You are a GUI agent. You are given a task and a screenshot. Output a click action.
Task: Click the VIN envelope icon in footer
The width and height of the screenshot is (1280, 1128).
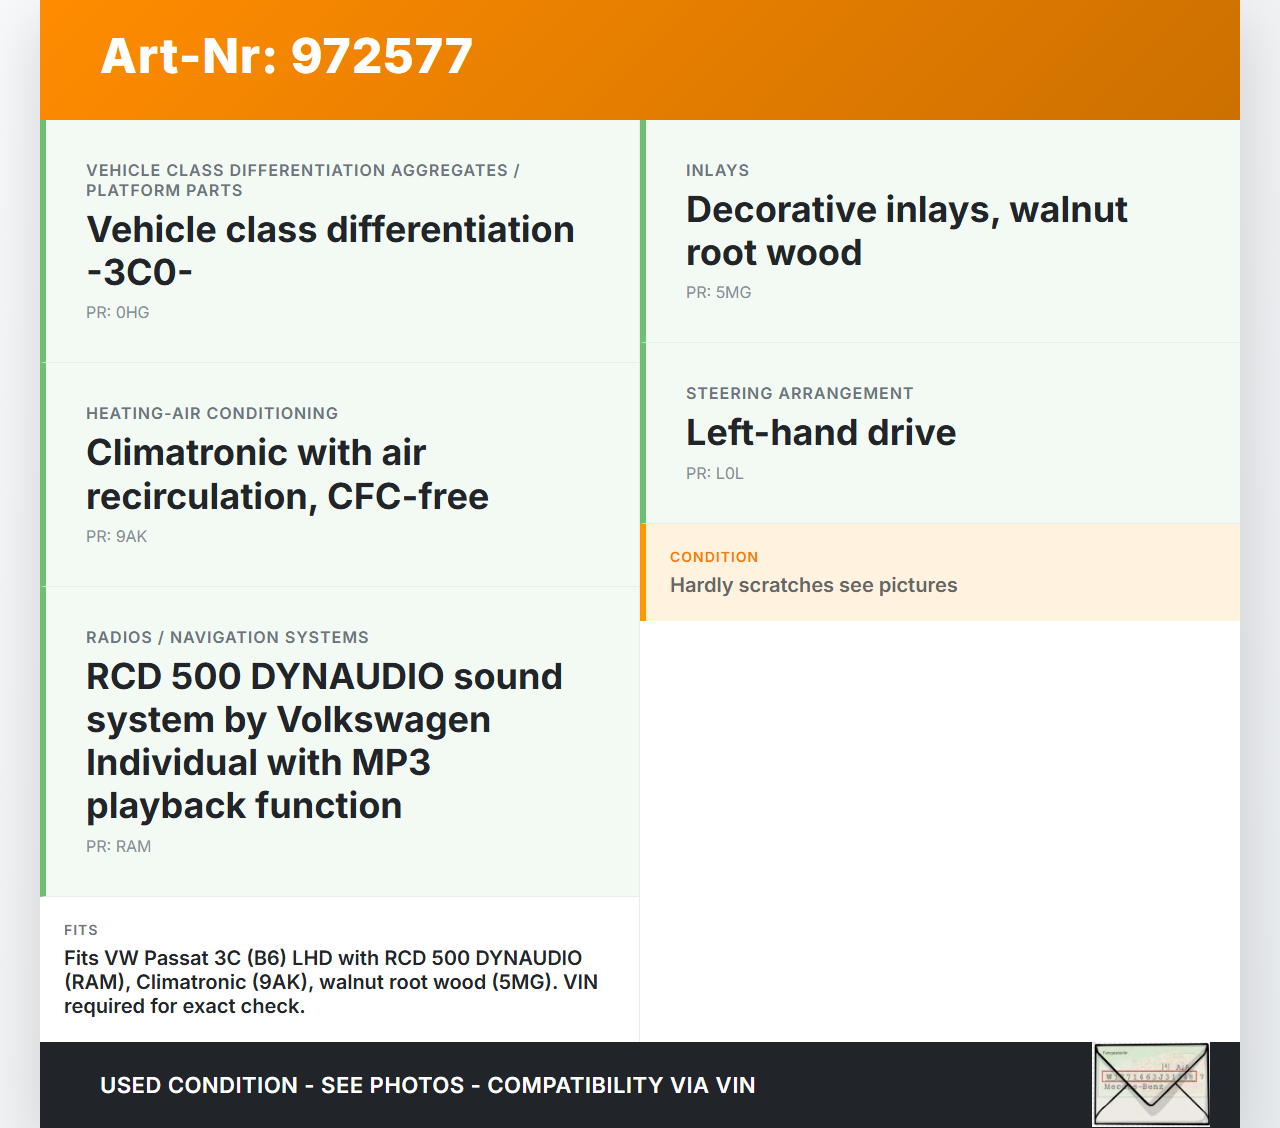coord(1151,1084)
